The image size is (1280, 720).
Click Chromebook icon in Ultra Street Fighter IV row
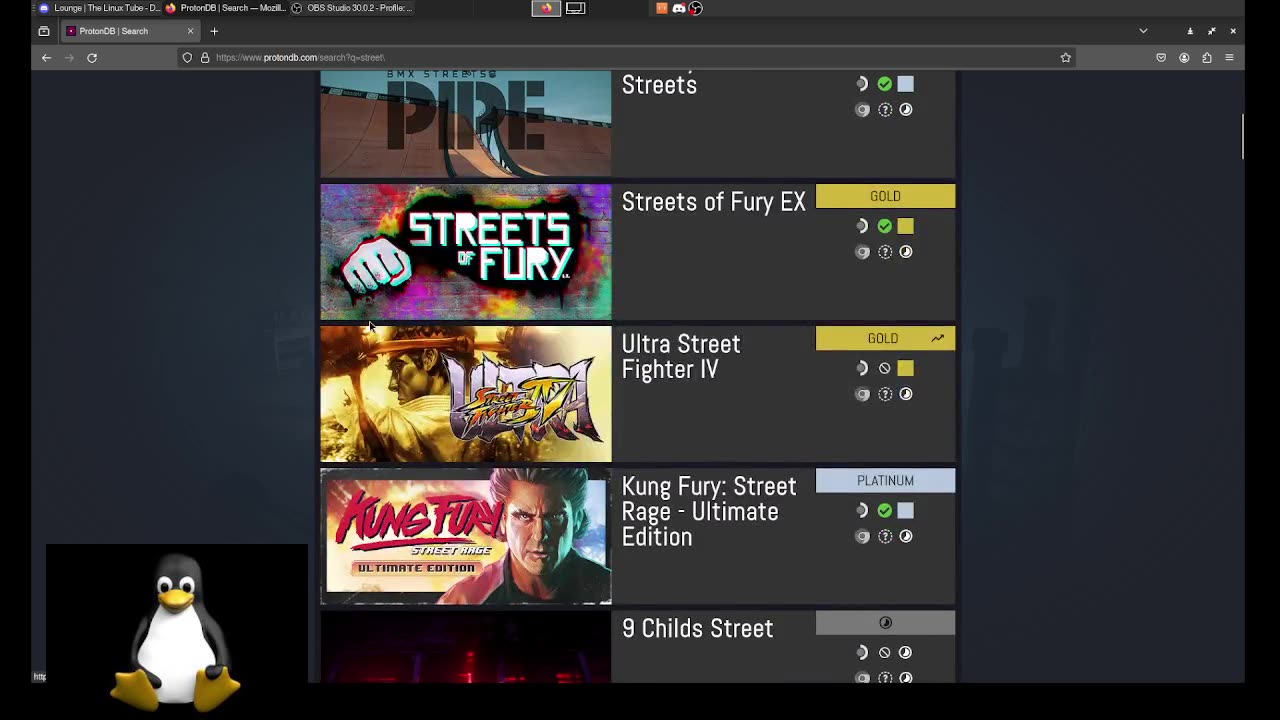[862, 394]
